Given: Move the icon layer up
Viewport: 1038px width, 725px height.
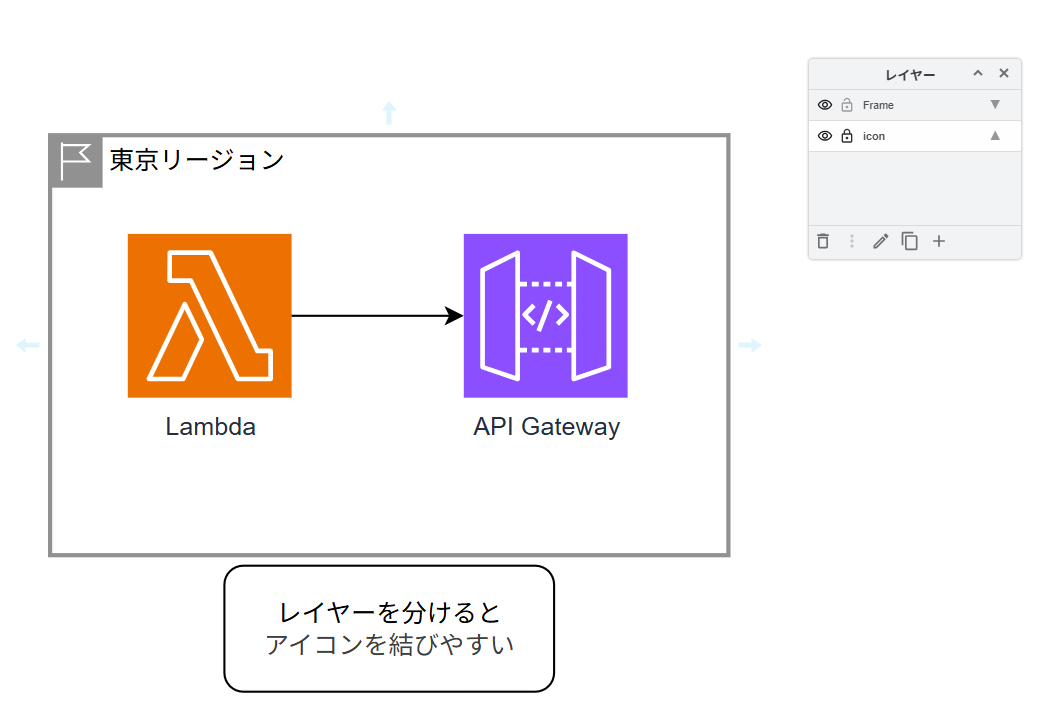Looking at the screenshot, I should [x=995, y=136].
